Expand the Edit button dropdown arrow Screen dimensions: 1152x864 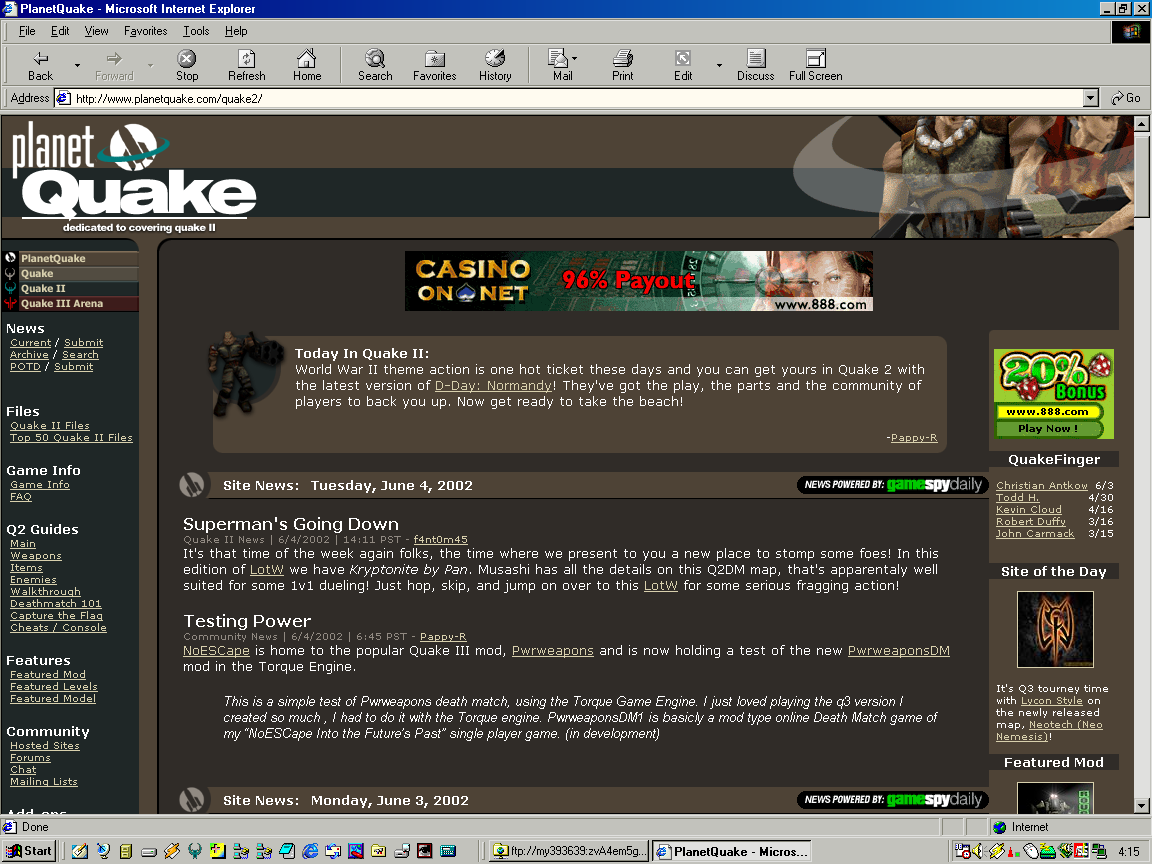coord(718,66)
